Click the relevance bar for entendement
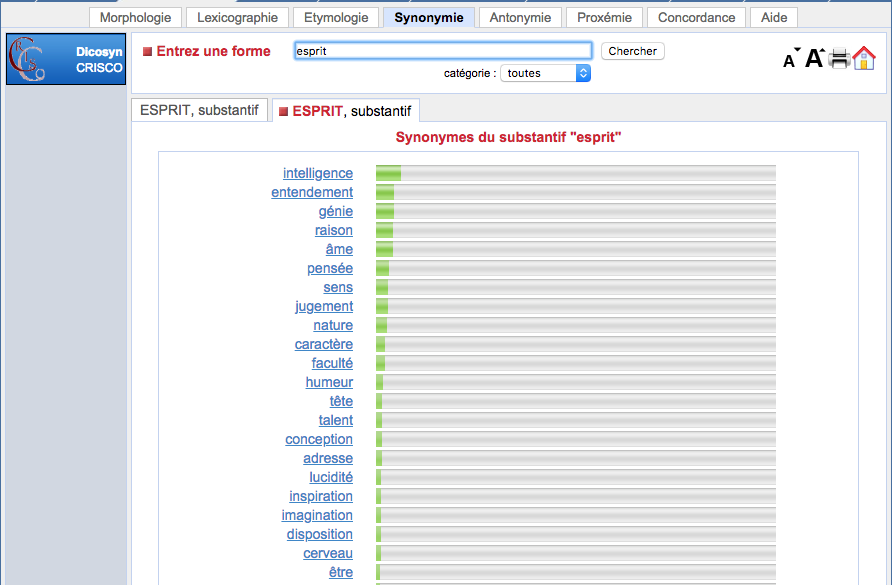Screen dimensions: 893x585 [x=576, y=192]
